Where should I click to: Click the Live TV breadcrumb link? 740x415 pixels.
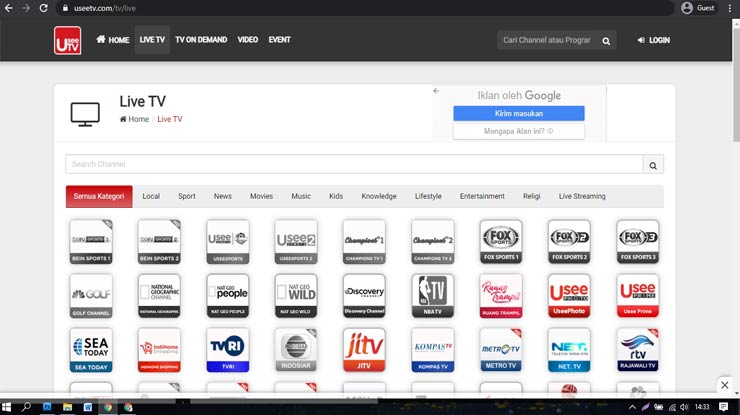click(170, 119)
